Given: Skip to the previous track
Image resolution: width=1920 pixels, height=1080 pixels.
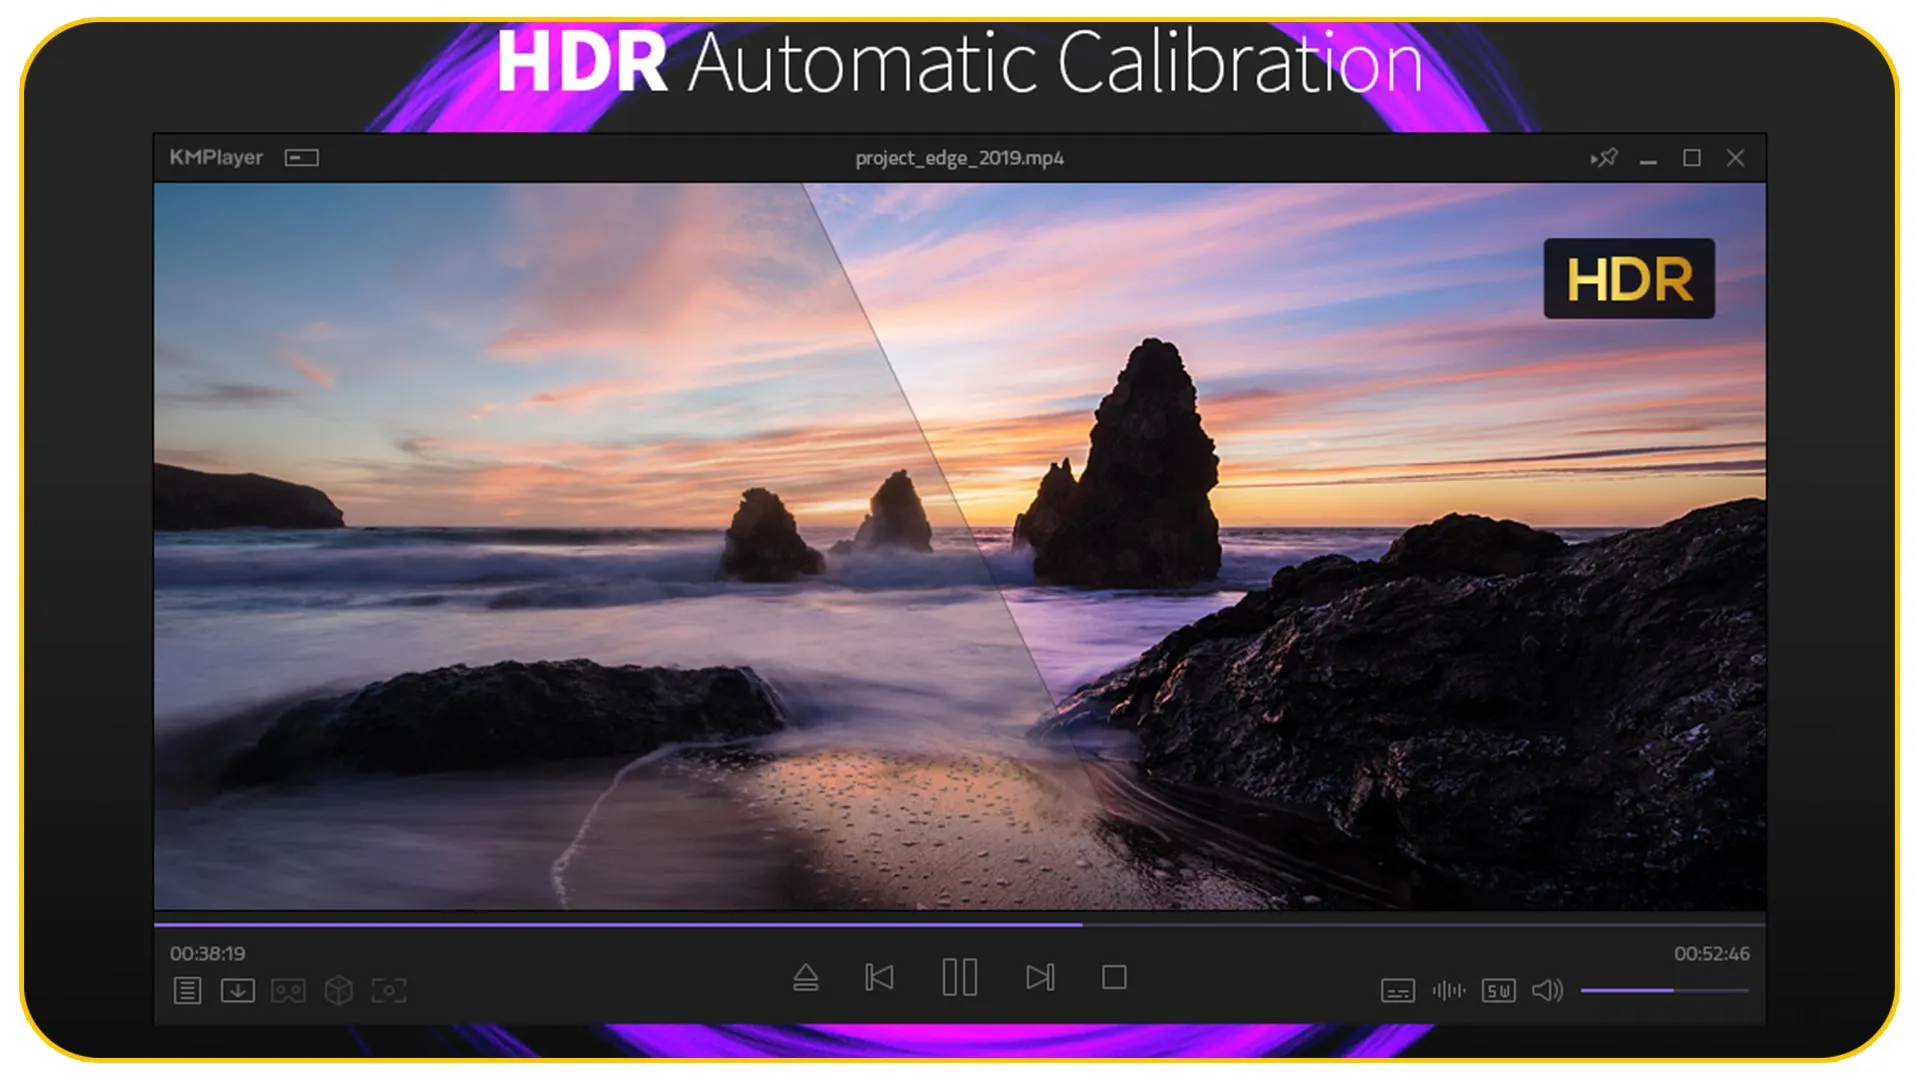Looking at the screenshot, I should click(879, 978).
